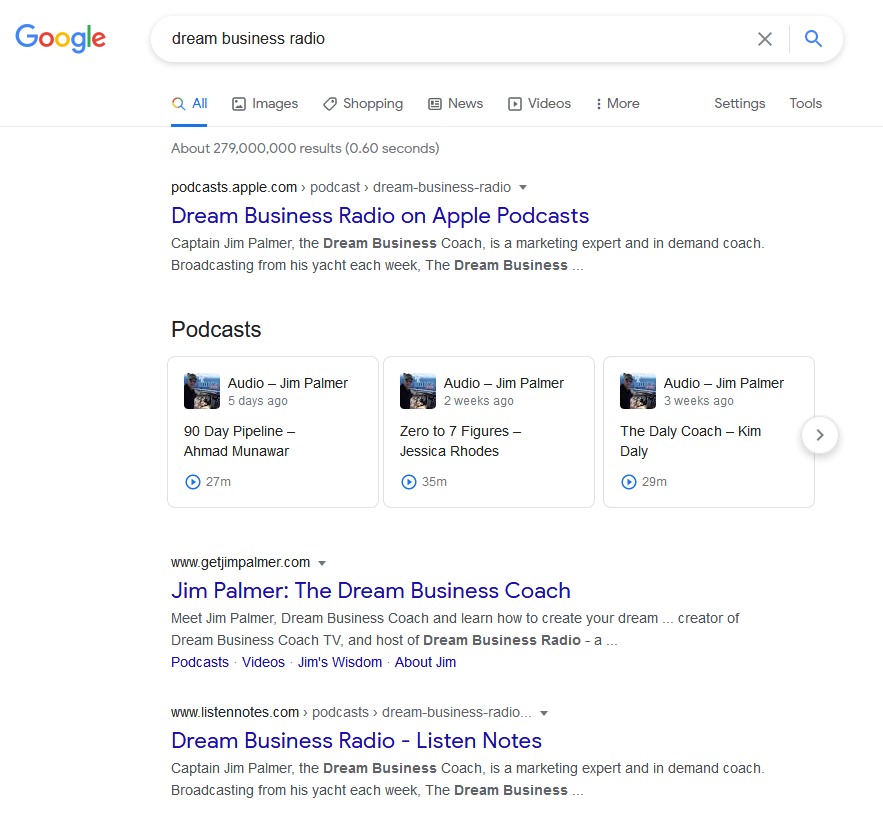883x827 pixels.
Task: Expand the podcasts.apple.com result dropdown arrow
Action: pyautogui.click(x=523, y=187)
